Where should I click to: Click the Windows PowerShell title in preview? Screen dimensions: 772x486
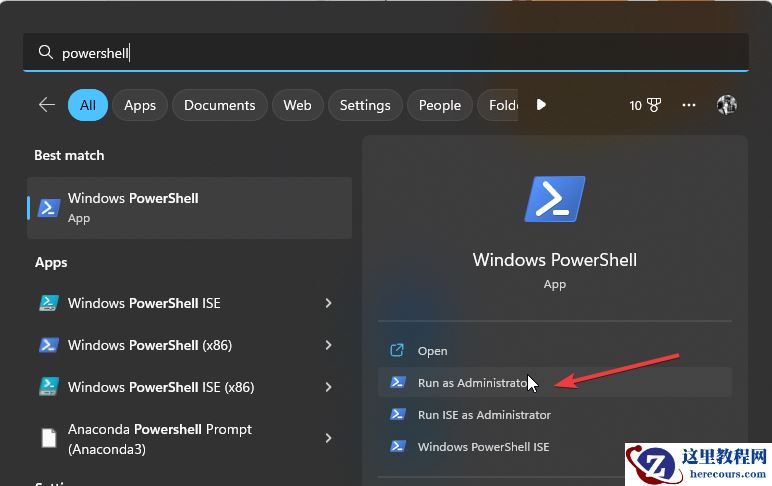click(x=555, y=259)
